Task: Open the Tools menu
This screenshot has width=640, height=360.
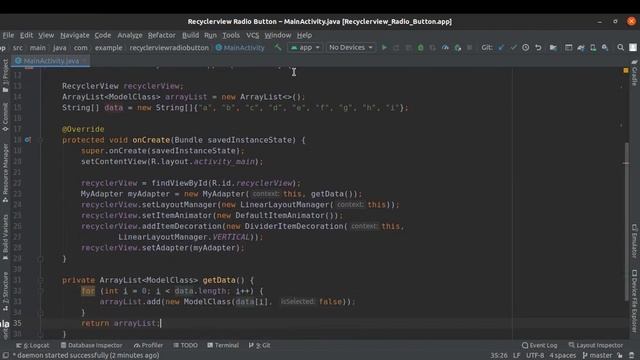Action: point(231,35)
